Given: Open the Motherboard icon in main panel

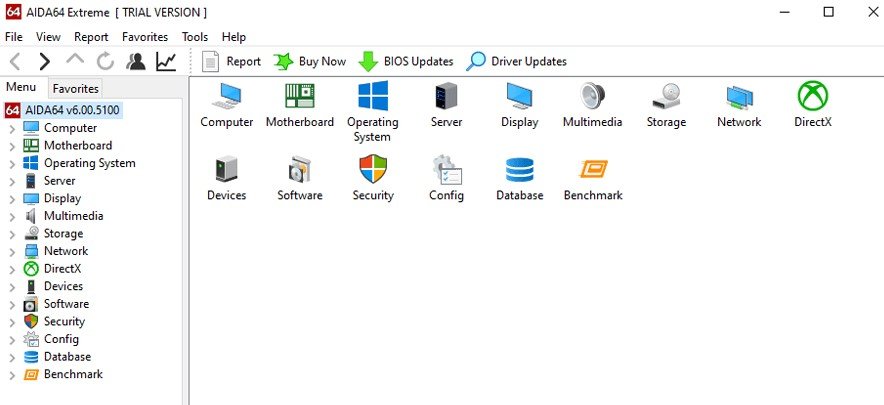Looking at the screenshot, I should click(299, 98).
